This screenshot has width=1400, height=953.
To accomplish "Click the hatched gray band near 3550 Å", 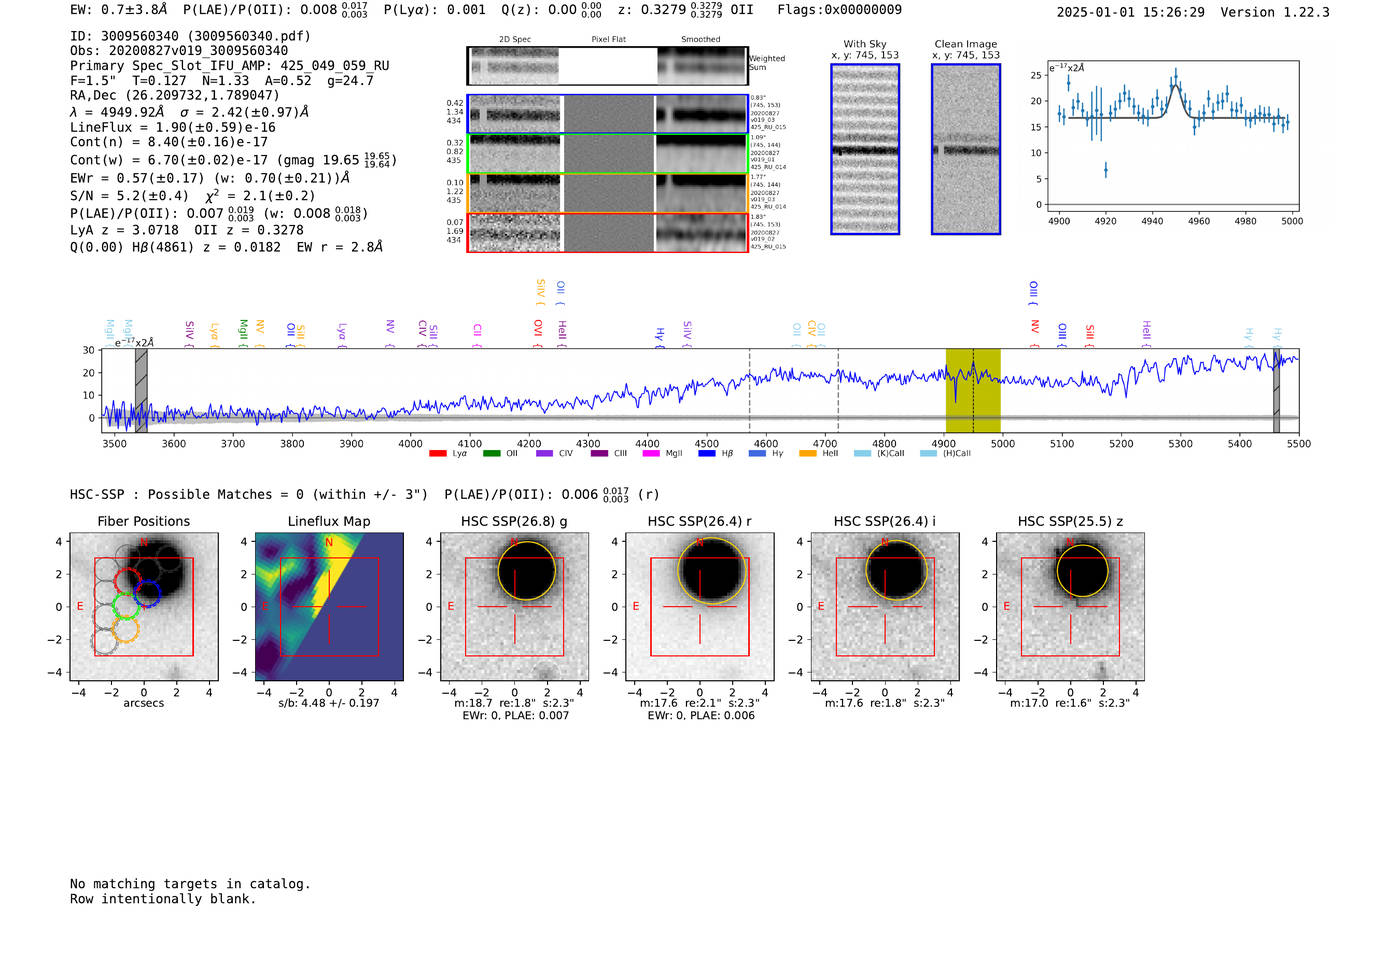I will click(x=141, y=391).
